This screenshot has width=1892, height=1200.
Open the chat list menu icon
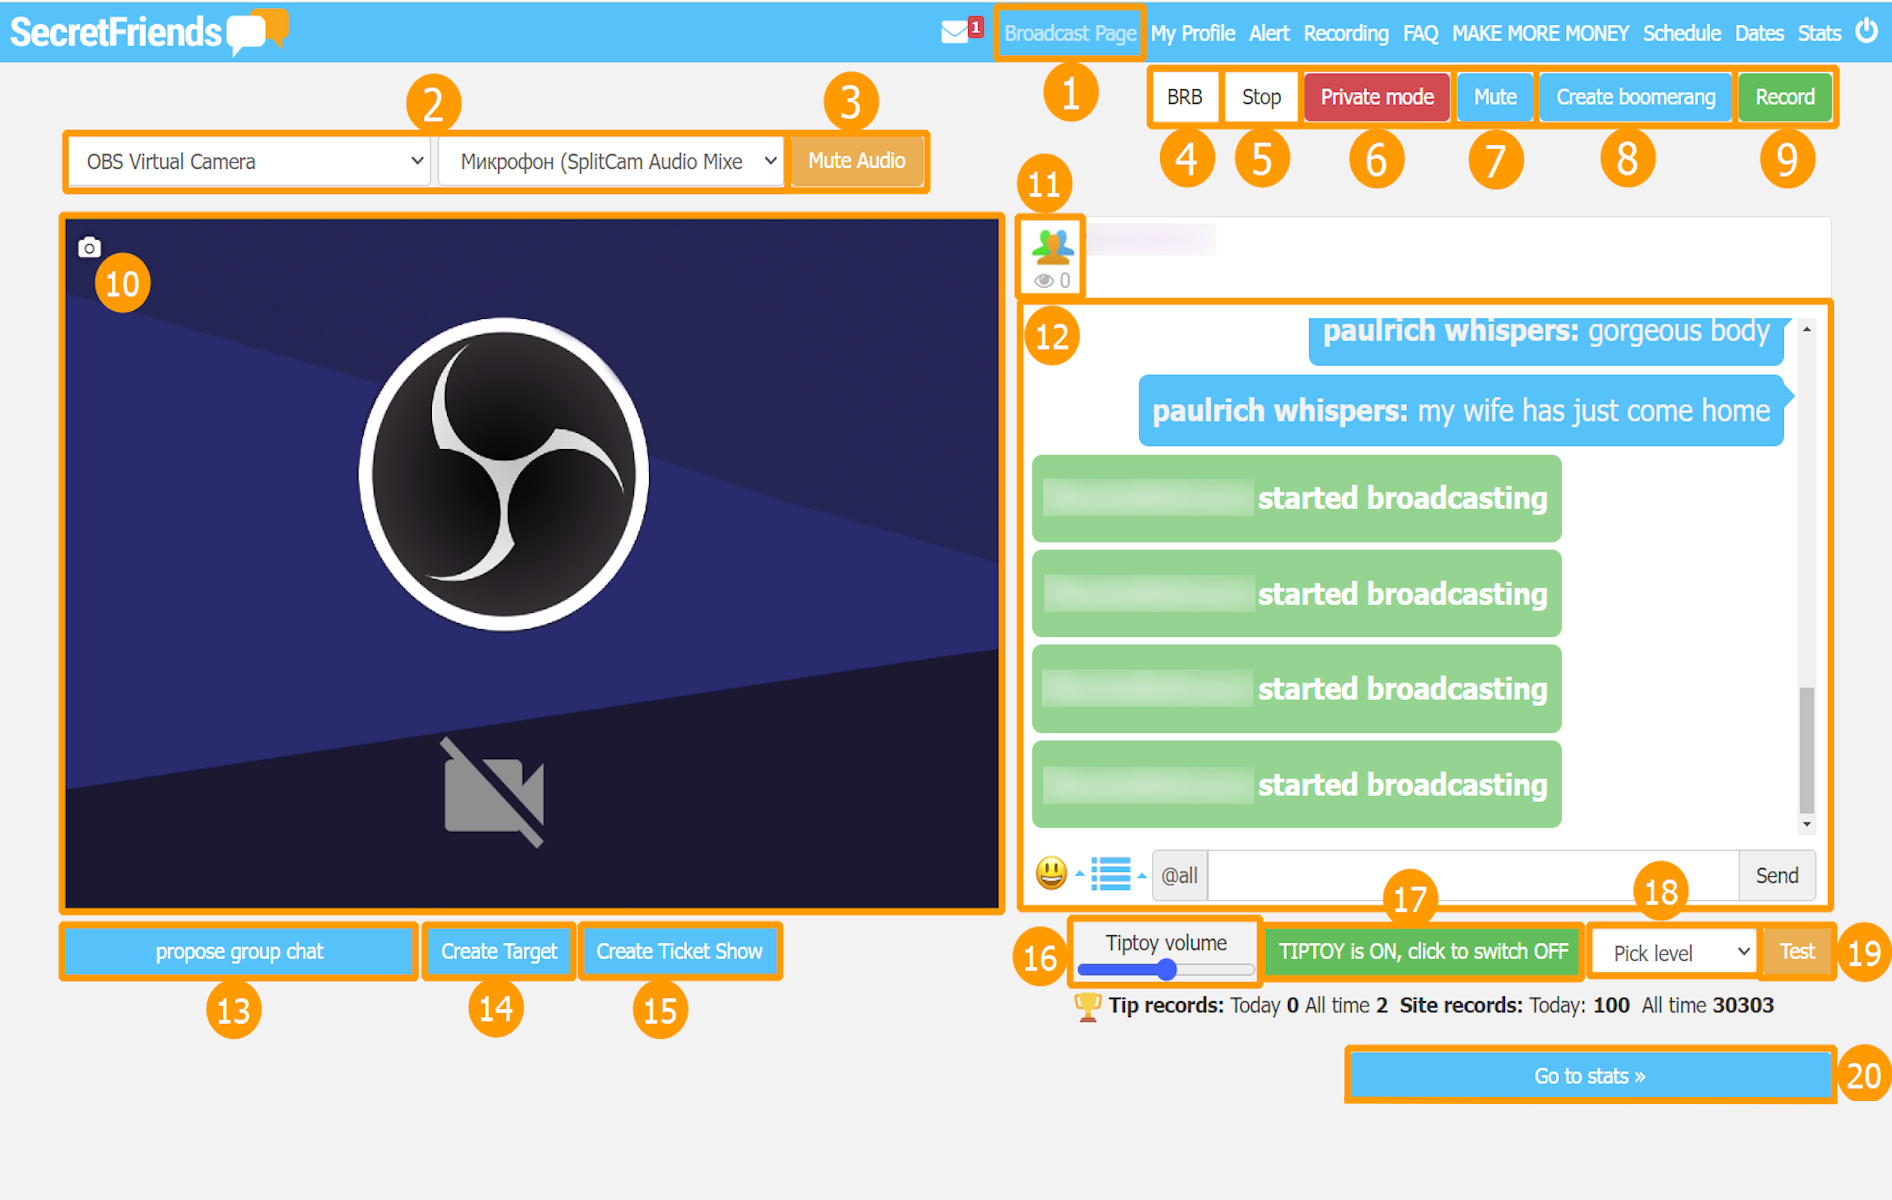(x=1110, y=873)
